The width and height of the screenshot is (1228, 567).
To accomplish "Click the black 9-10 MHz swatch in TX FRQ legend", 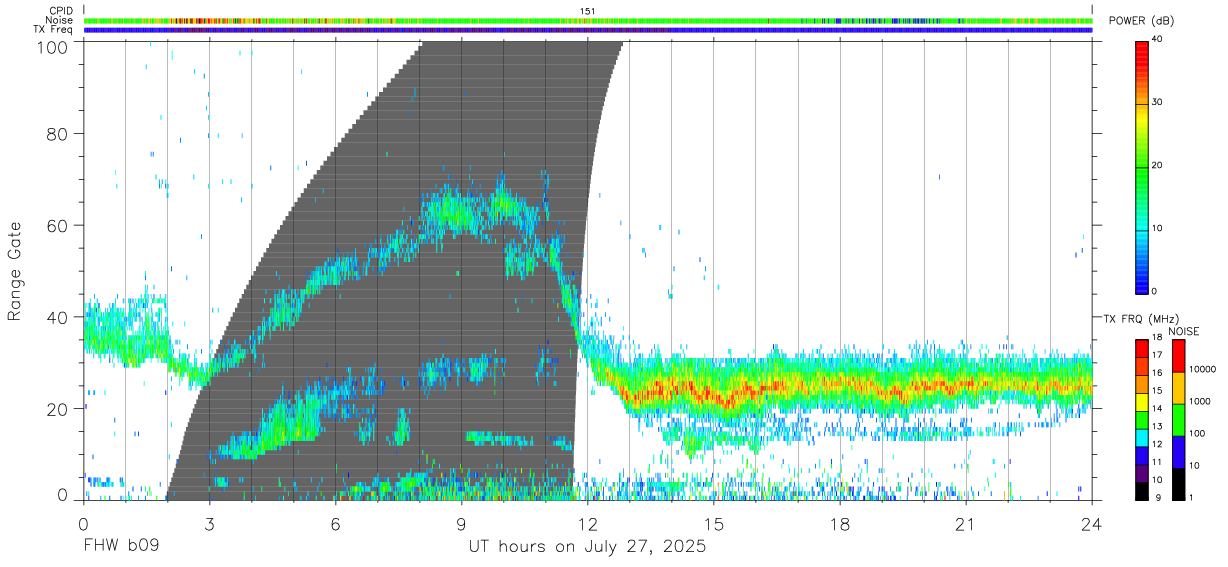I will click(x=1141, y=489).
